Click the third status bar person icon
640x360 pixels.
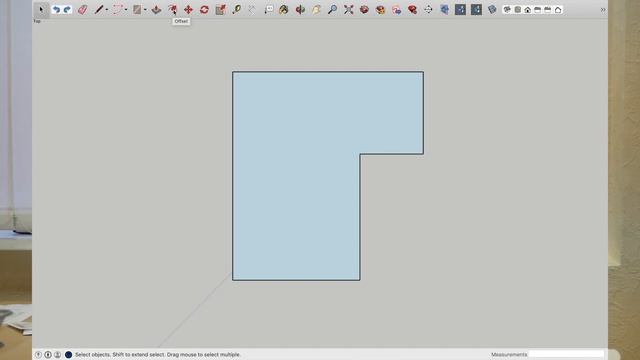(x=58, y=355)
